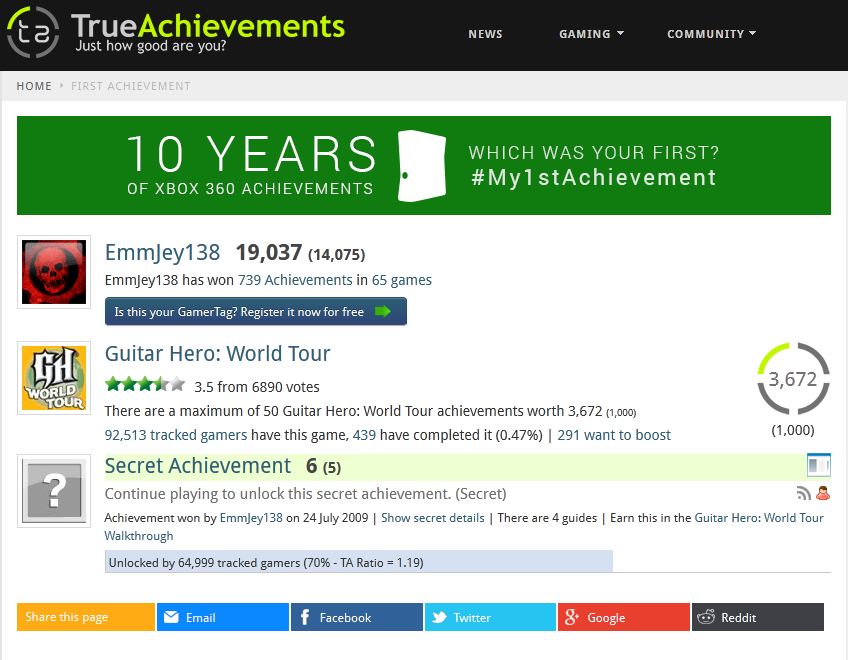Click the panel layout icon in achievement header
Screen dimensions: 848x660
[x=818, y=465]
